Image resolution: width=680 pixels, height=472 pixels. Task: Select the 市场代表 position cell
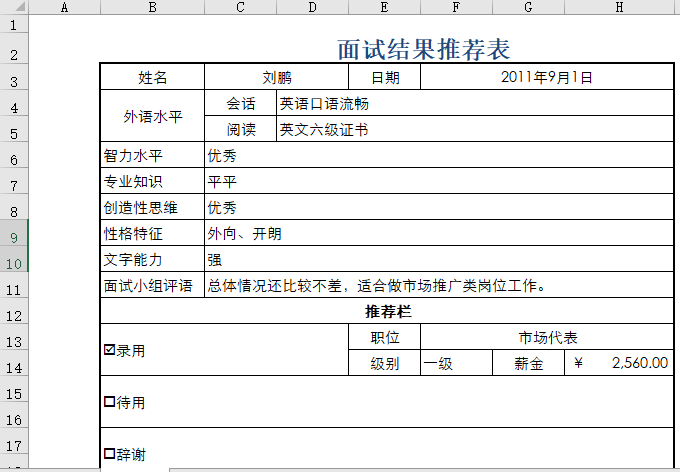tap(547, 338)
